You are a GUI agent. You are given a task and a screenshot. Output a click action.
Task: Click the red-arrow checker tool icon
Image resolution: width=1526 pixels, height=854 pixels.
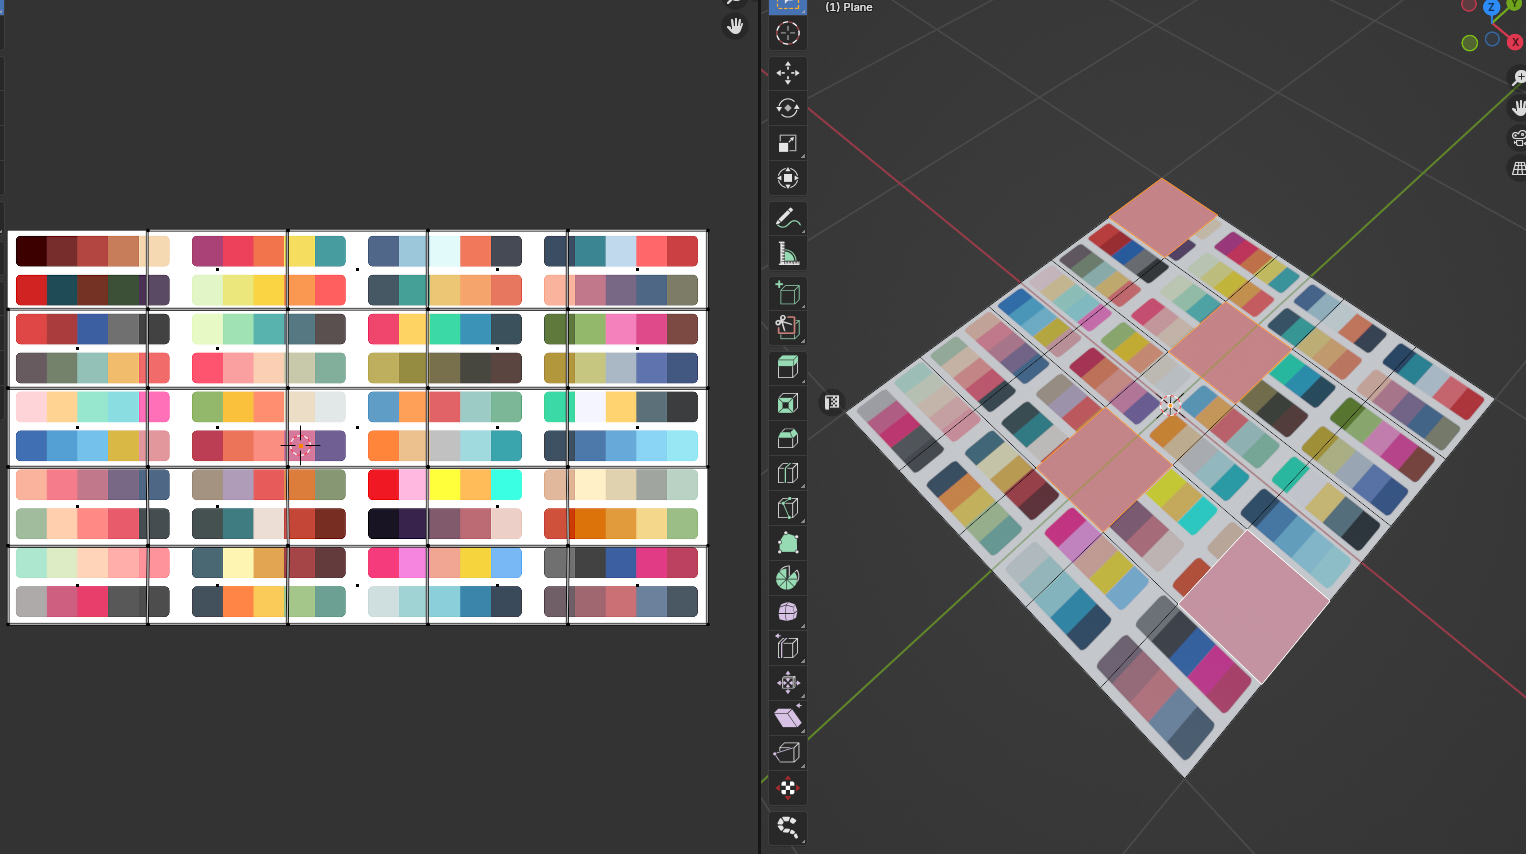pyautogui.click(x=788, y=788)
